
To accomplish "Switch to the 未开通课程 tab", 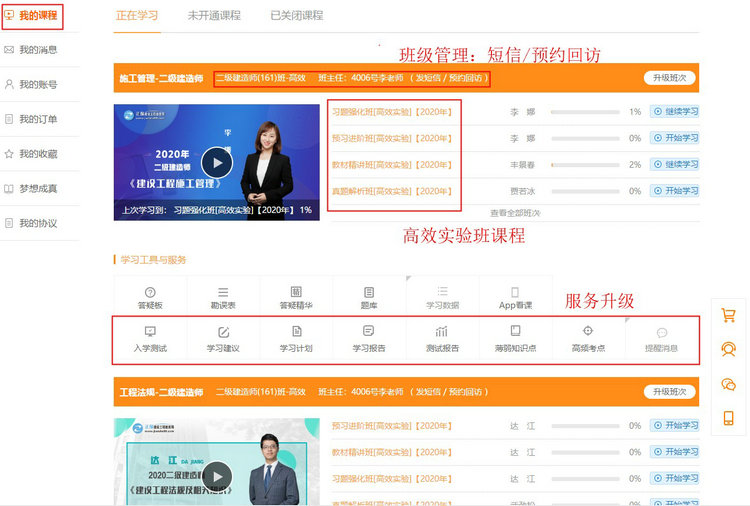I will tap(214, 16).
